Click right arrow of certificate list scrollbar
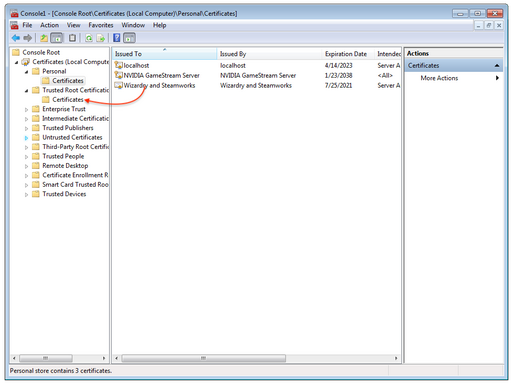The height and width of the screenshot is (386, 512). point(396,358)
